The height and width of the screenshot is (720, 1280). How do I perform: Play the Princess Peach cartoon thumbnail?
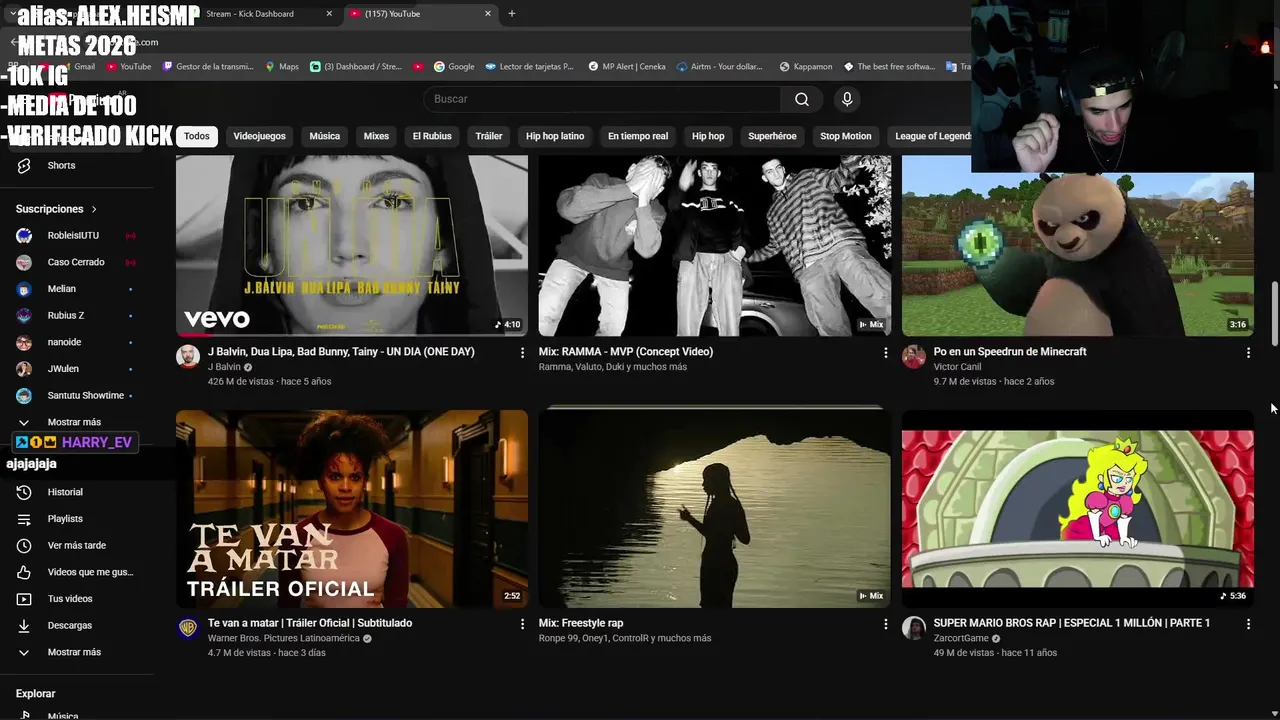(1078, 508)
